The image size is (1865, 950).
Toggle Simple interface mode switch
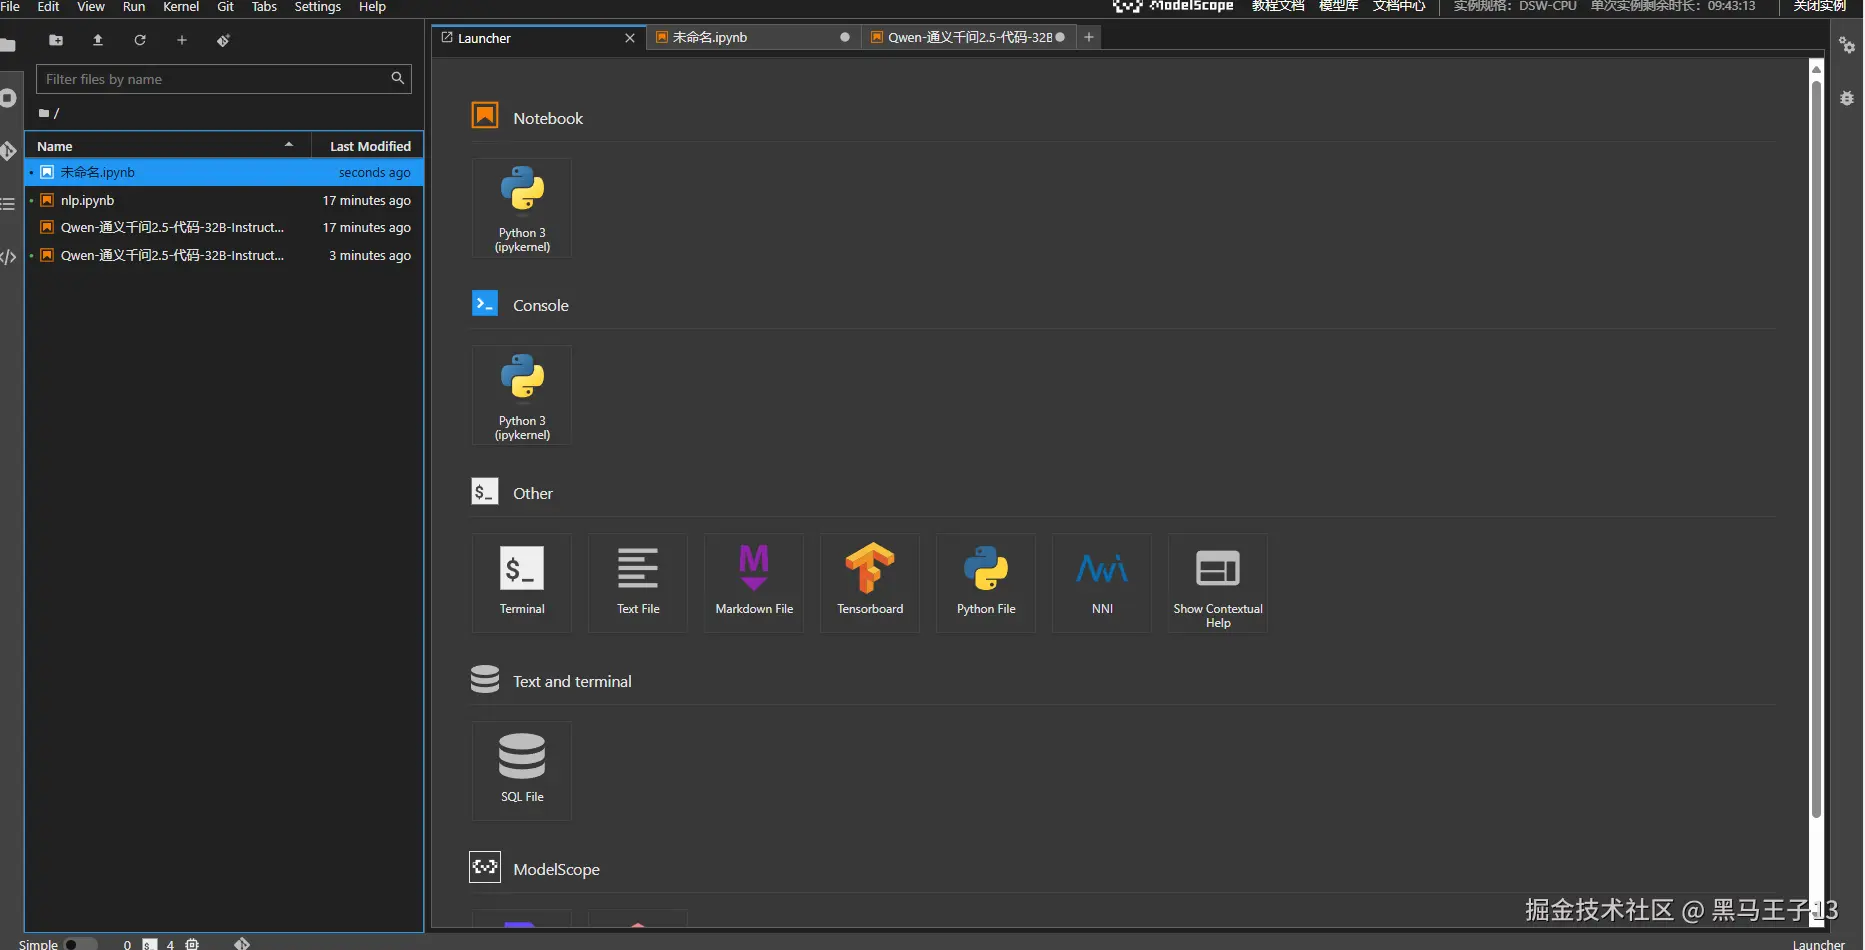click(x=81, y=944)
